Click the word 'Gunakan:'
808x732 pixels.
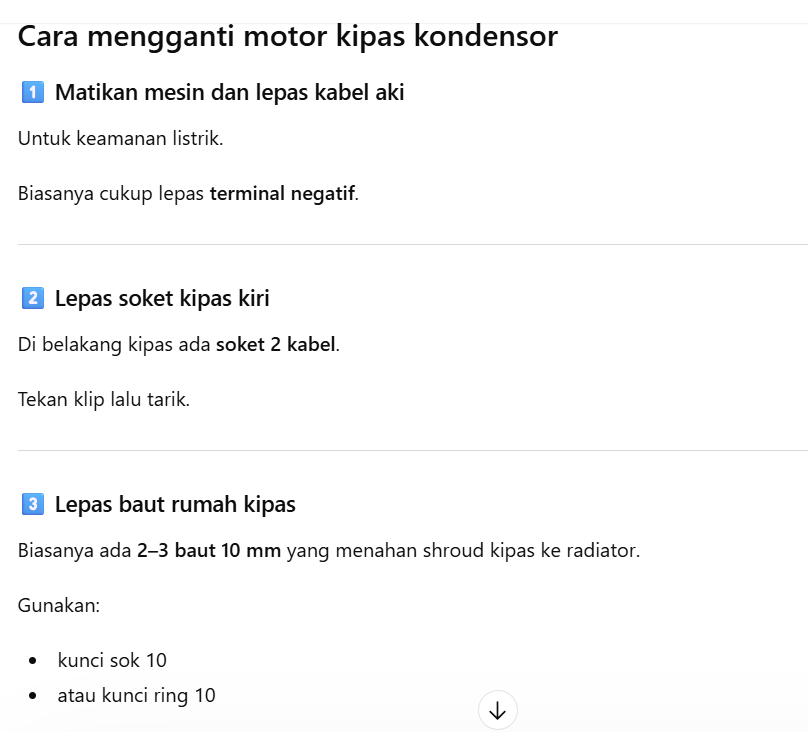[59, 605]
